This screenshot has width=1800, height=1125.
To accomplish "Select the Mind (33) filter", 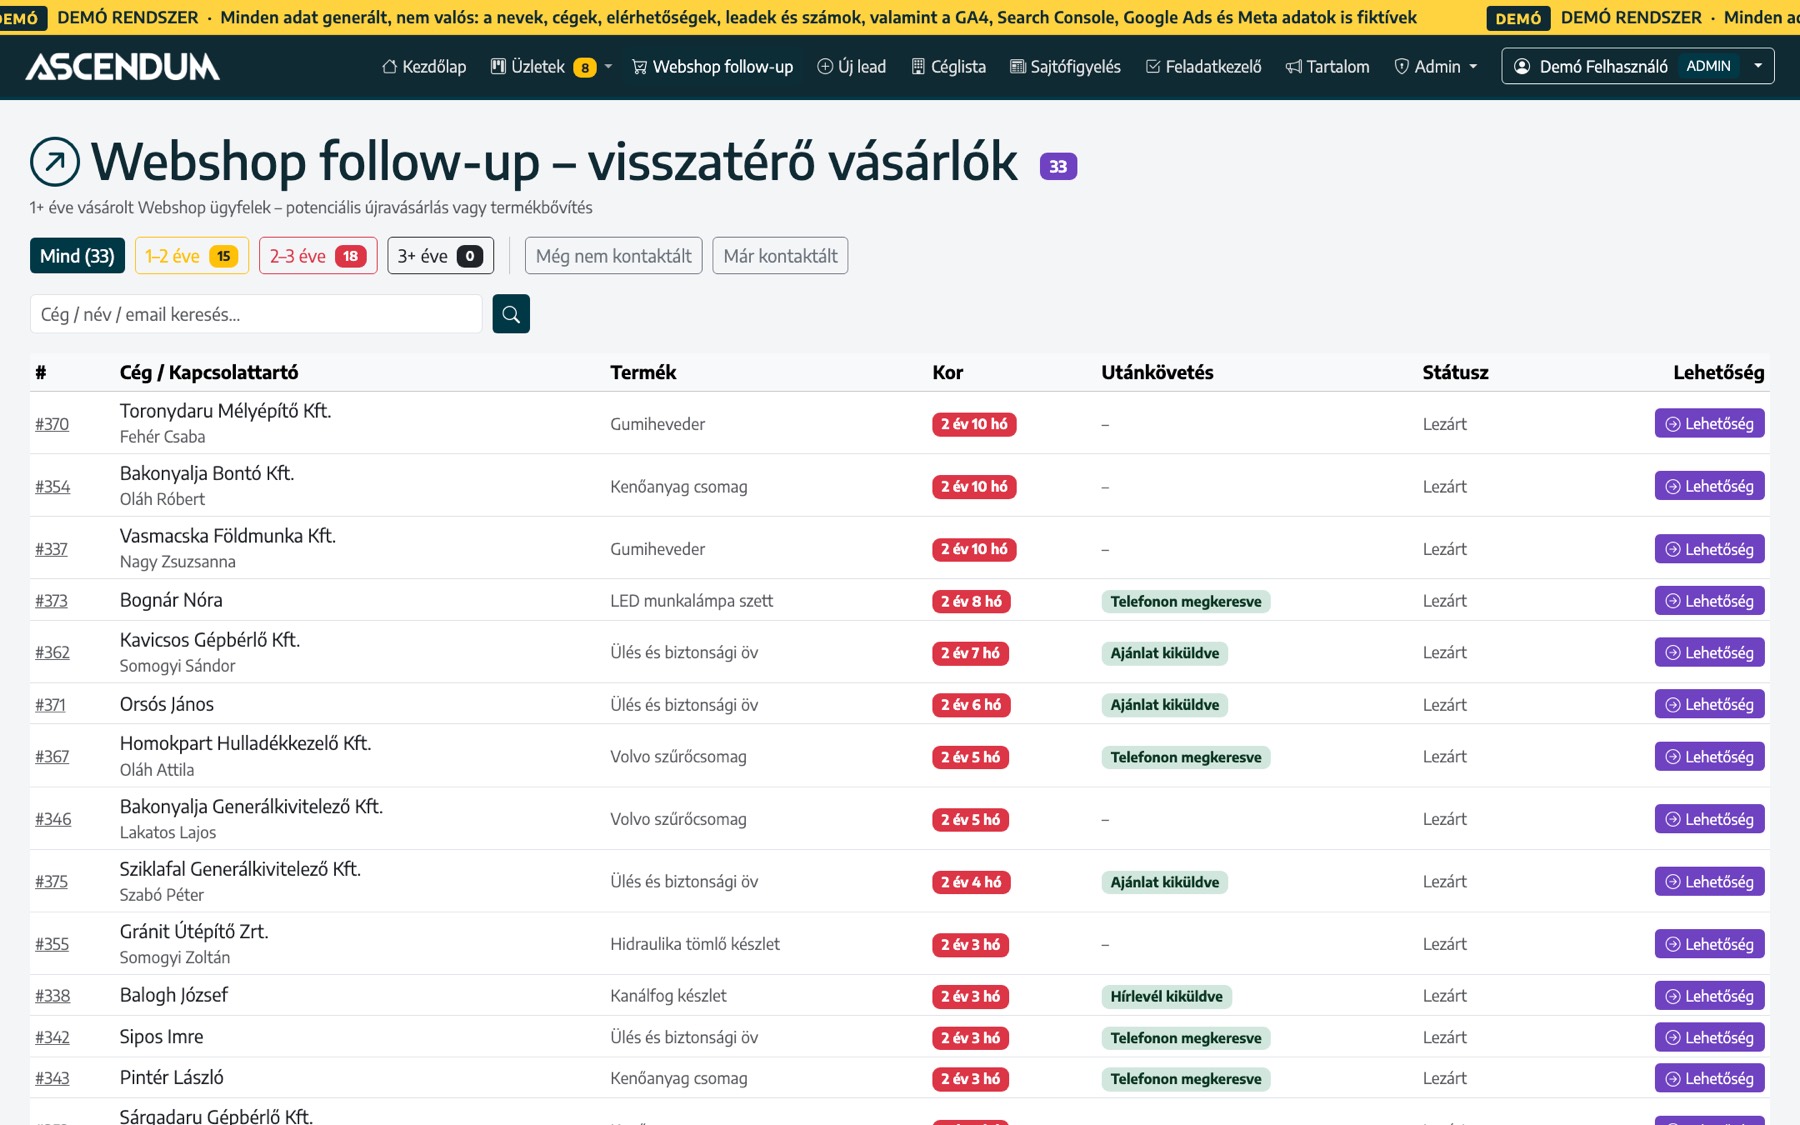I will point(77,256).
